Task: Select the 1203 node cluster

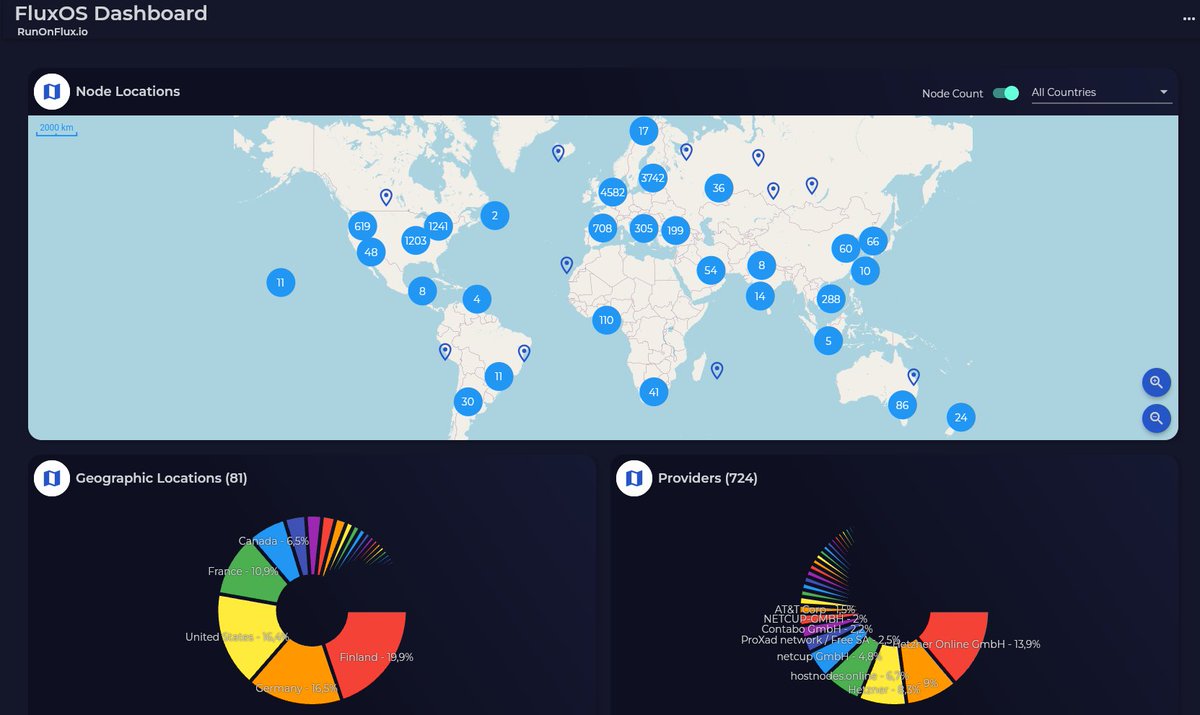Action: [415, 241]
